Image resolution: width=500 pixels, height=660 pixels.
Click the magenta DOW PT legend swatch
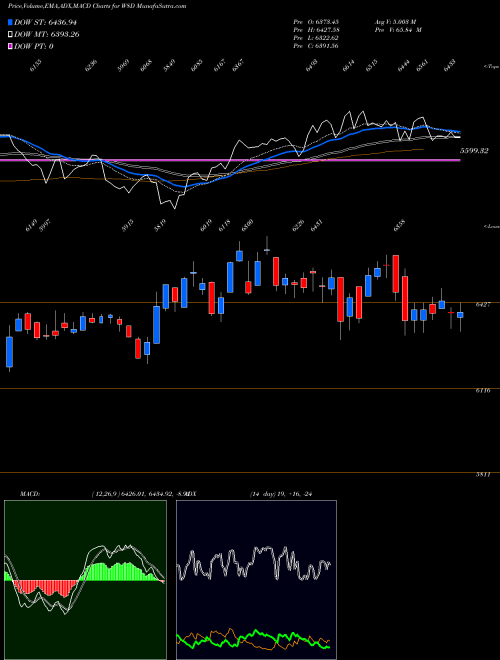tap(10, 46)
